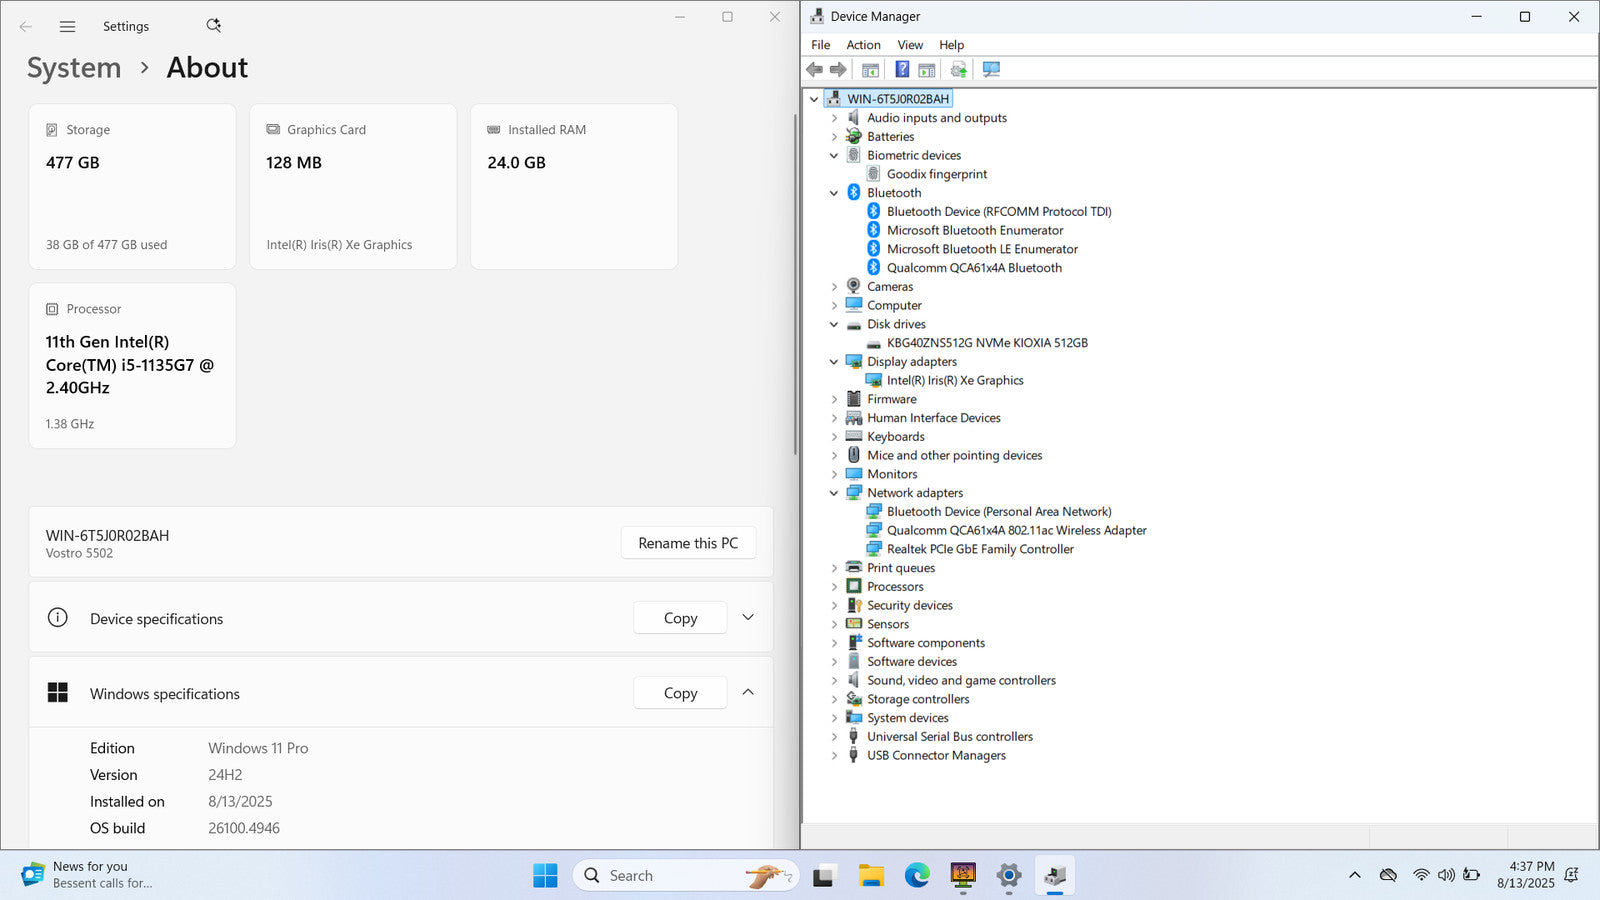Open File Explorer from the taskbar
1600x900 pixels.
point(871,876)
